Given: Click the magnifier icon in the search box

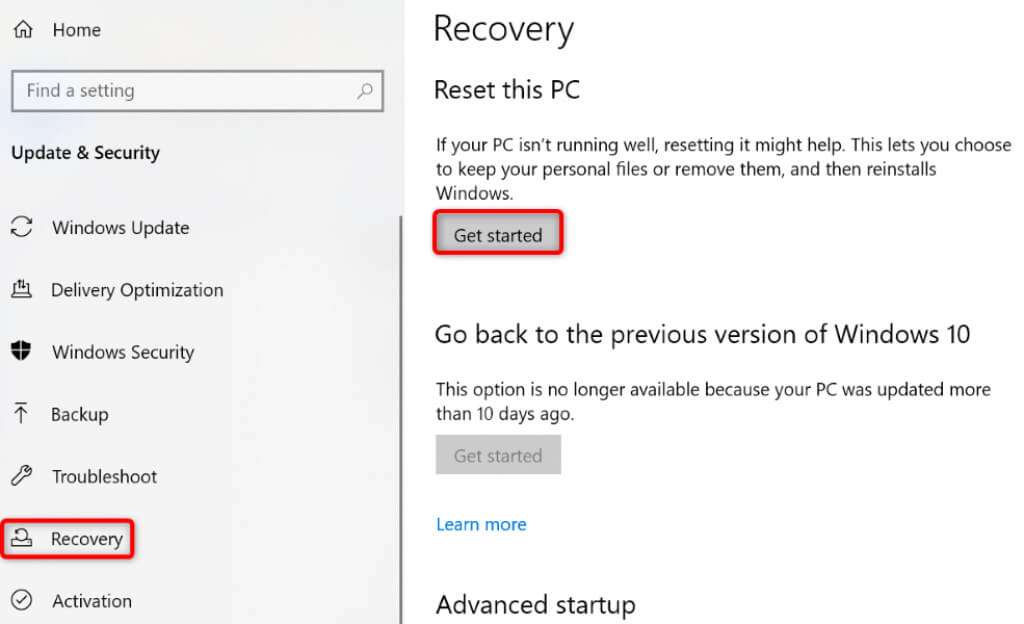Looking at the screenshot, I should click(365, 91).
